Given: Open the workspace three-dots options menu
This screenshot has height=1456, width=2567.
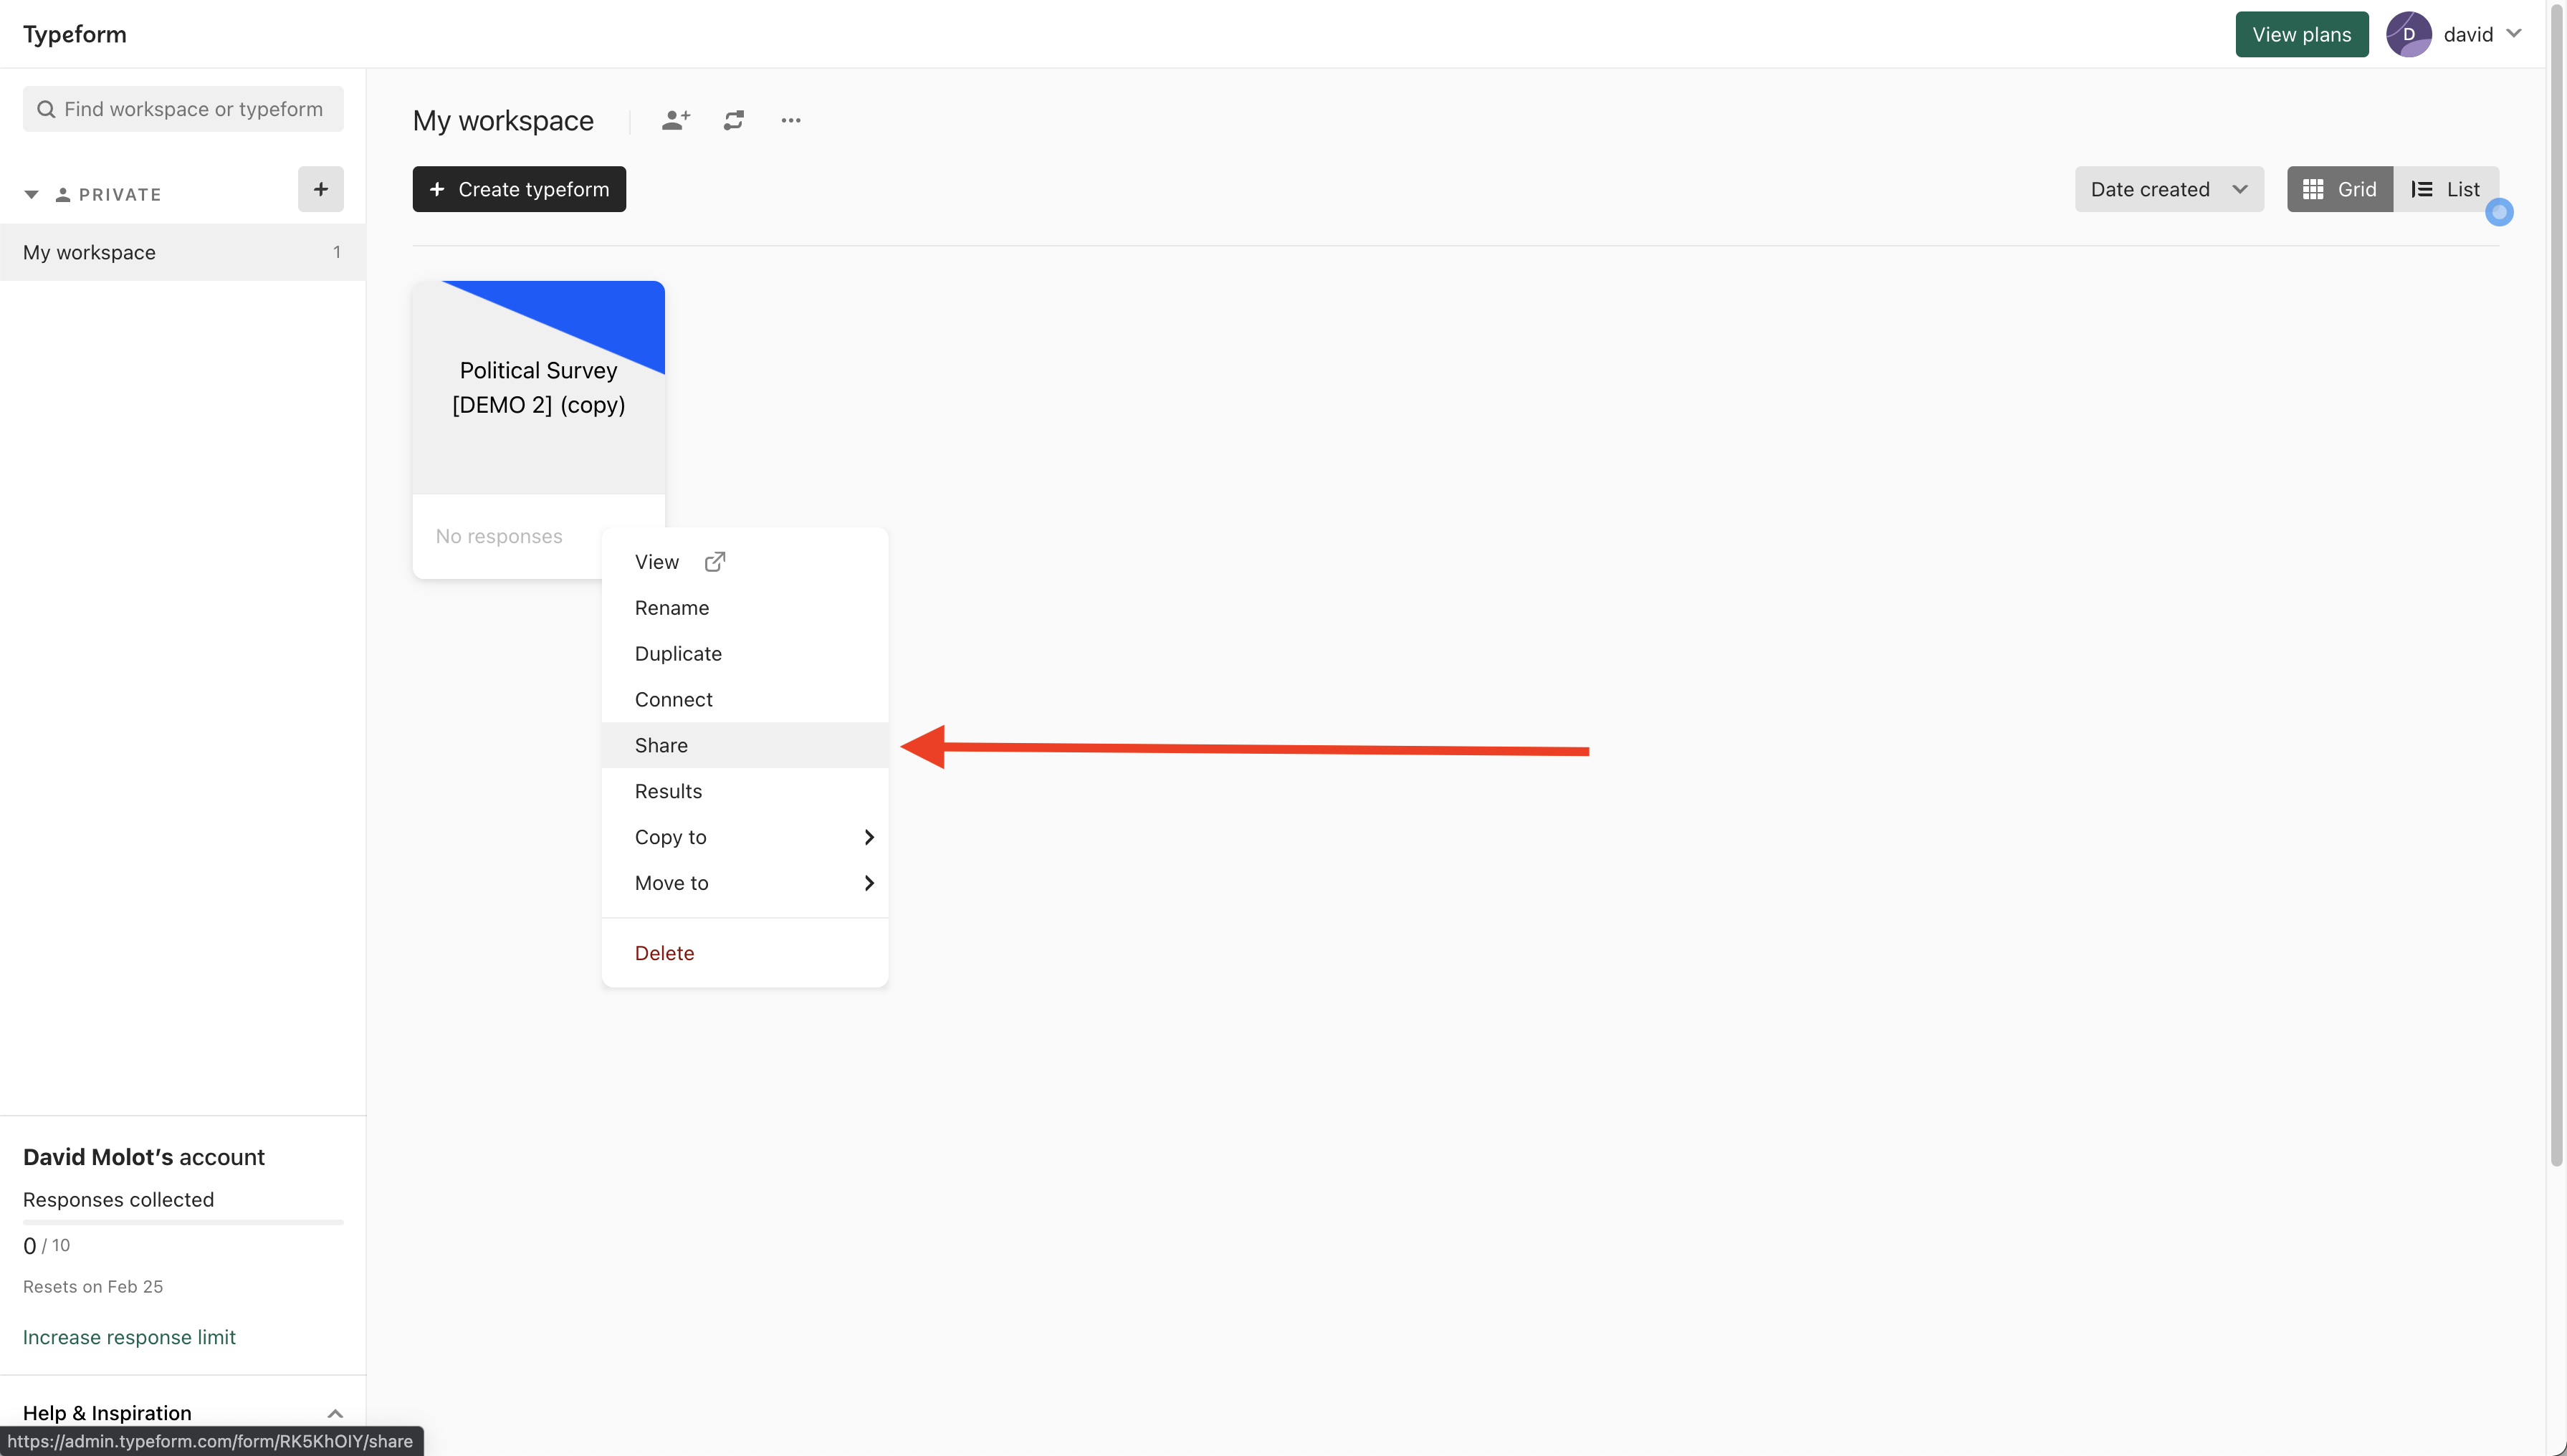Looking at the screenshot, I should pos(791,120).
